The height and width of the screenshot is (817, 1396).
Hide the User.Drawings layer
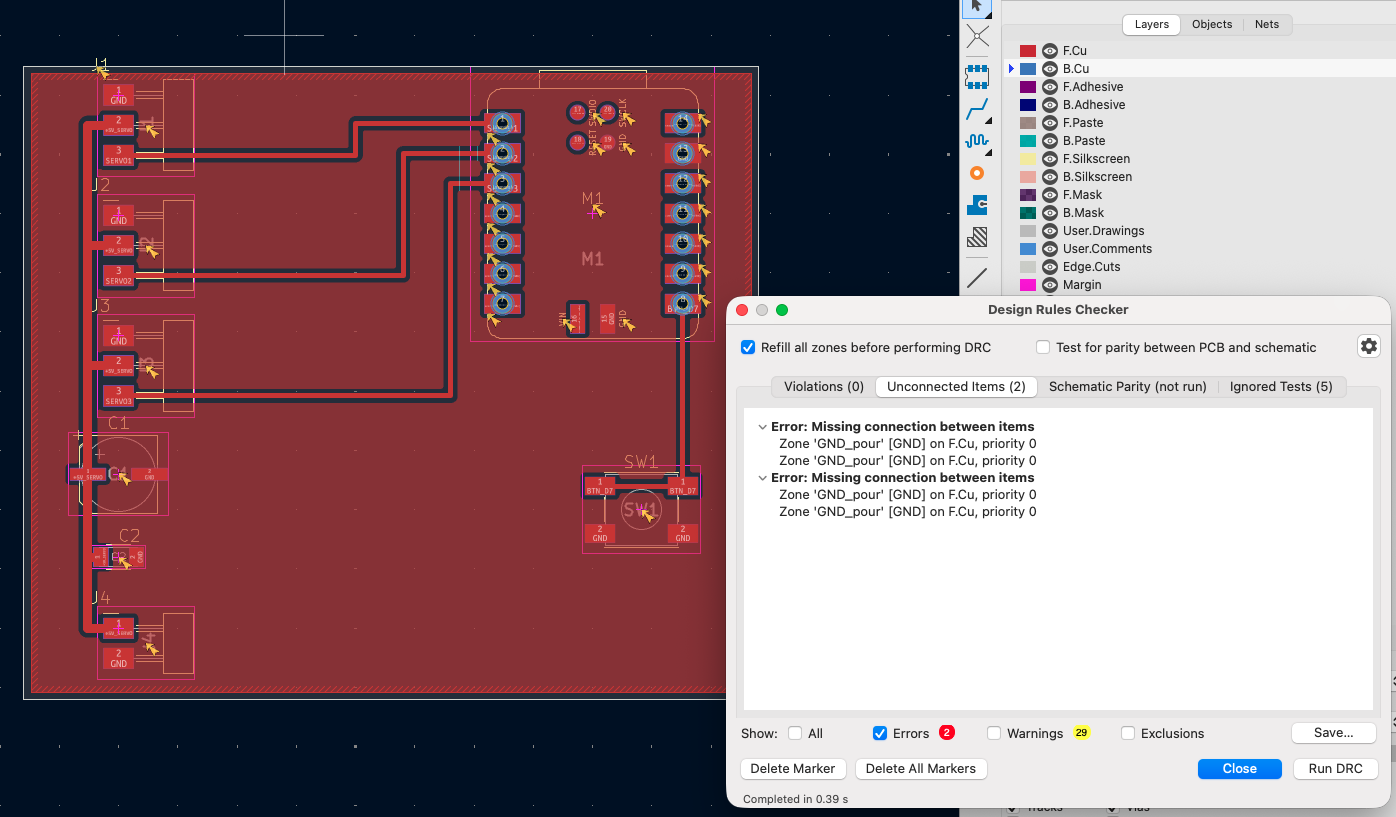pos(1050,231)
